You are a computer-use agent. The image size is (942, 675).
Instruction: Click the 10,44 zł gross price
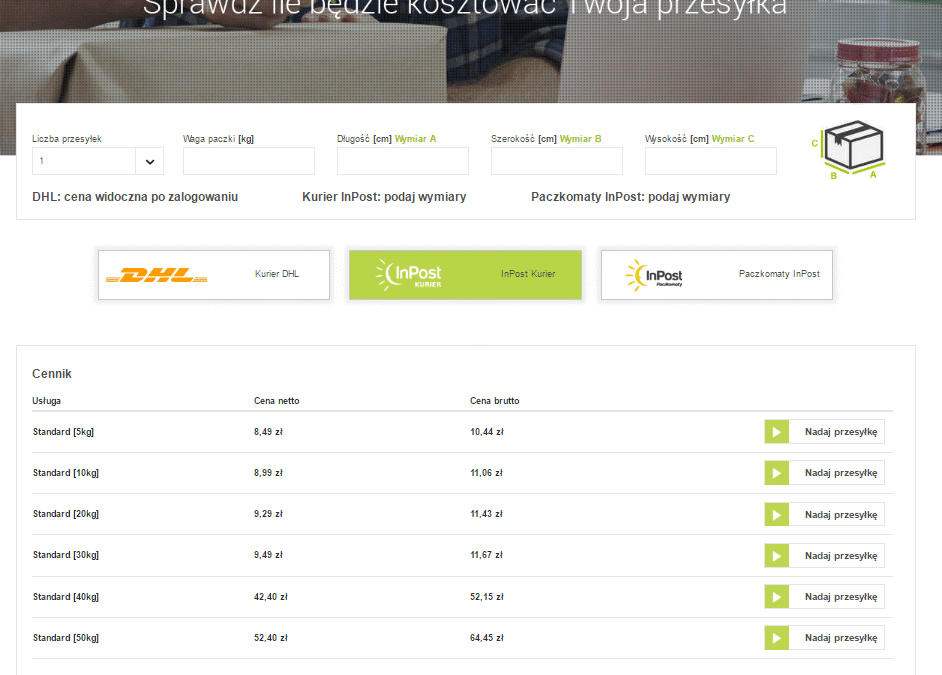(487, 432)
